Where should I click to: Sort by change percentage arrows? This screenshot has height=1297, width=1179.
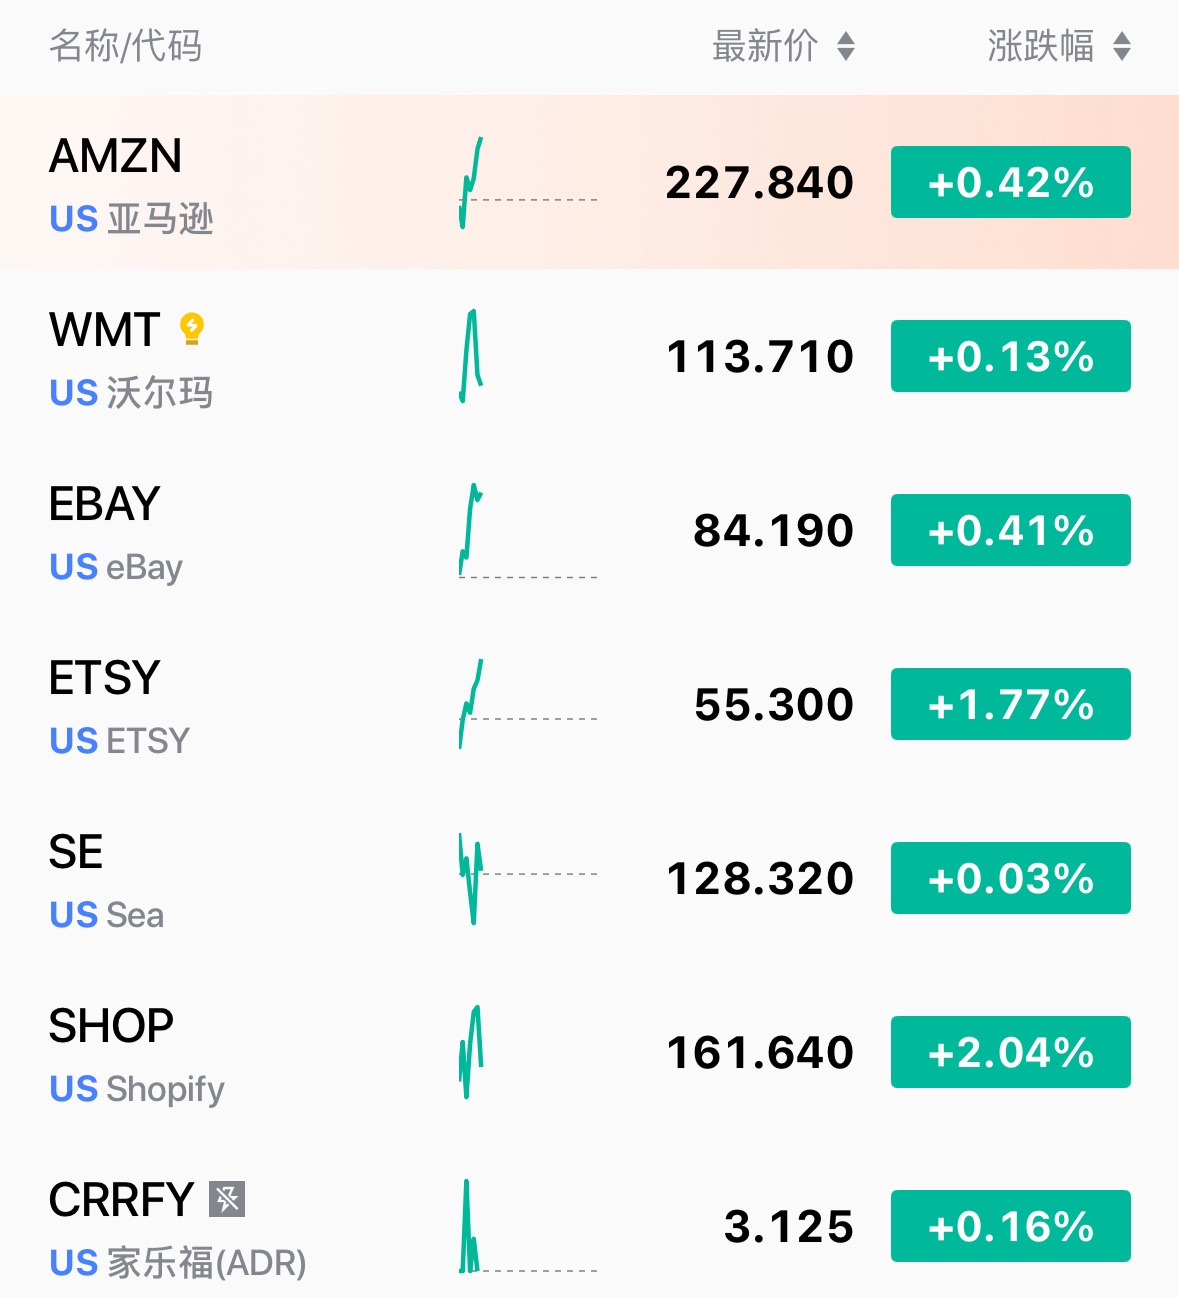tap(1122, 46)
